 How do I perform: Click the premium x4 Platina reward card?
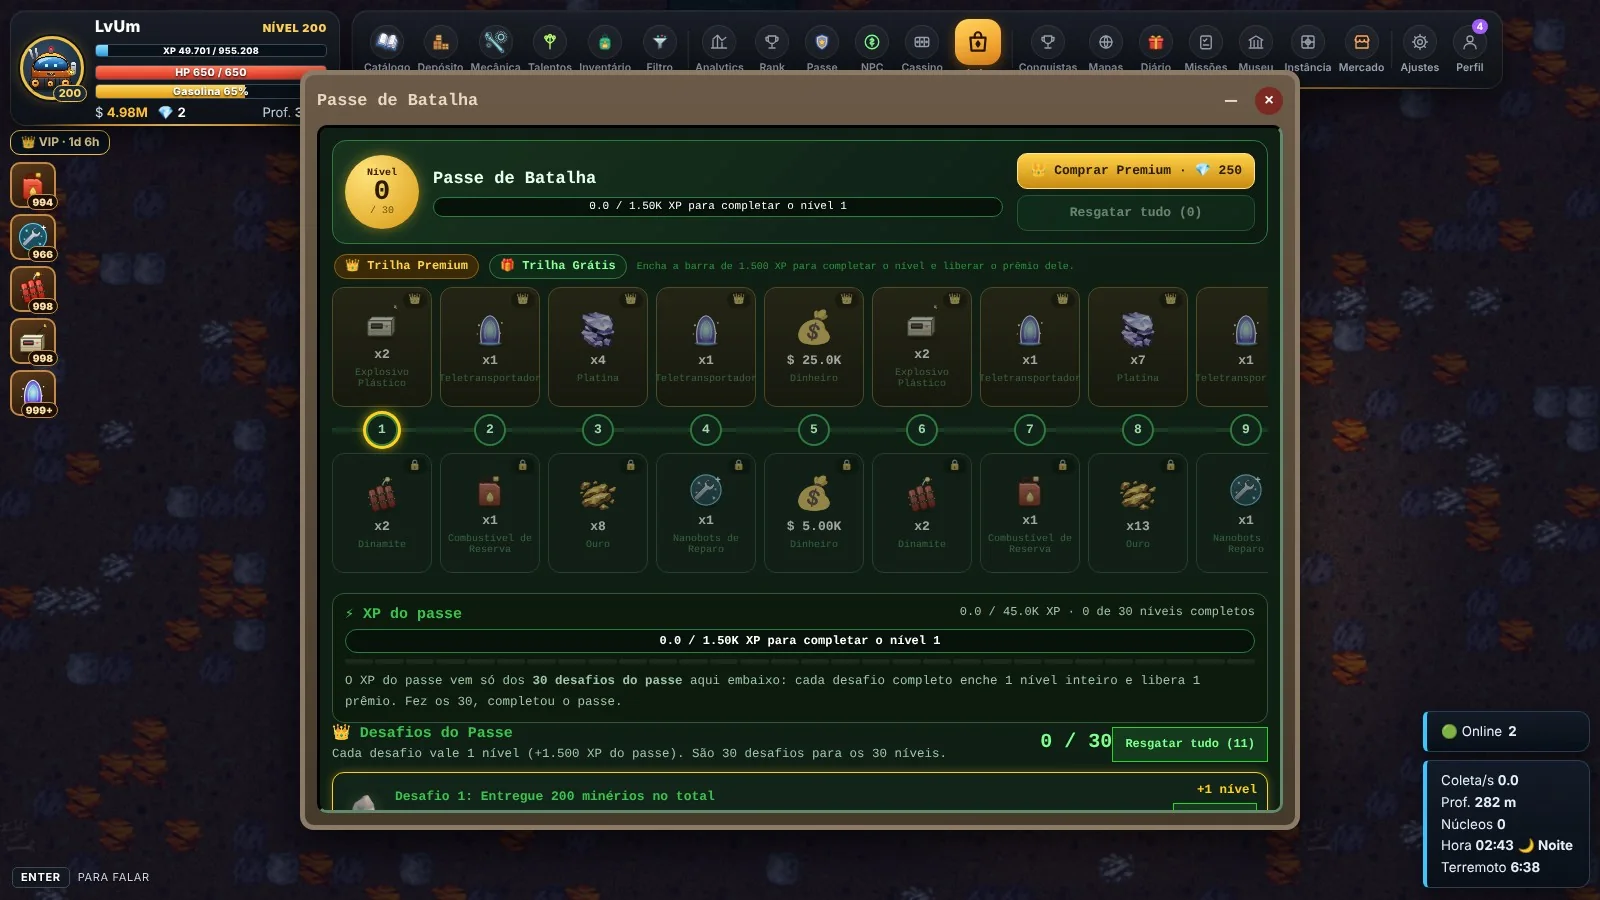point(598,347)
